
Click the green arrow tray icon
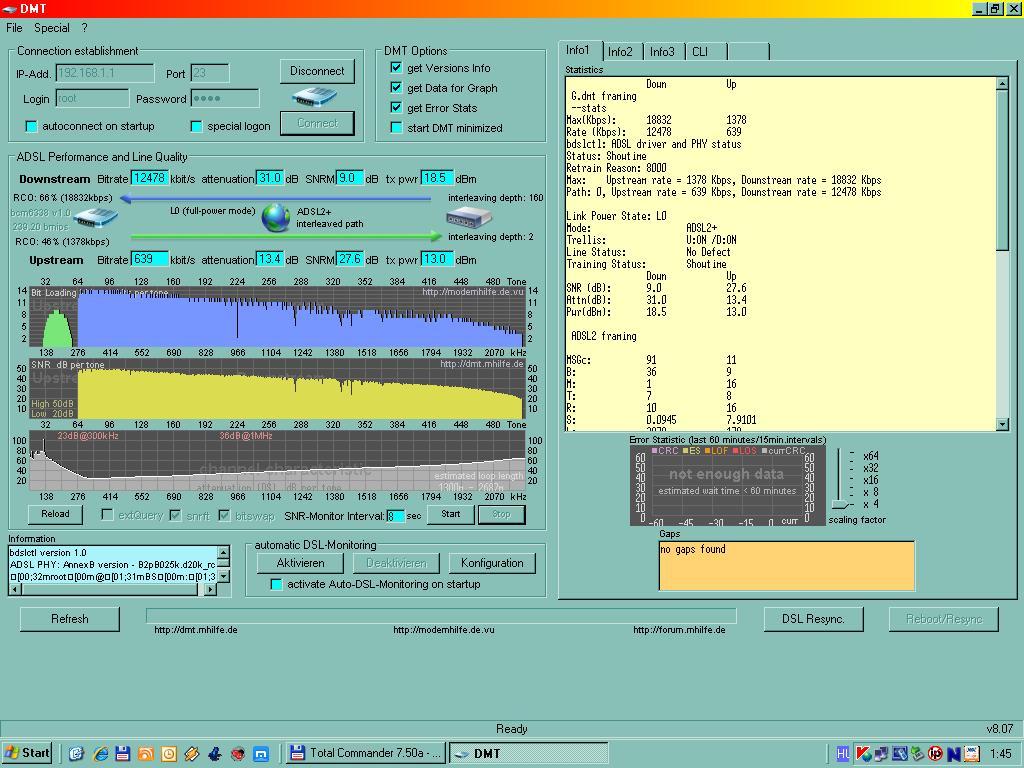pyautogui.click(x=917, y=754)
